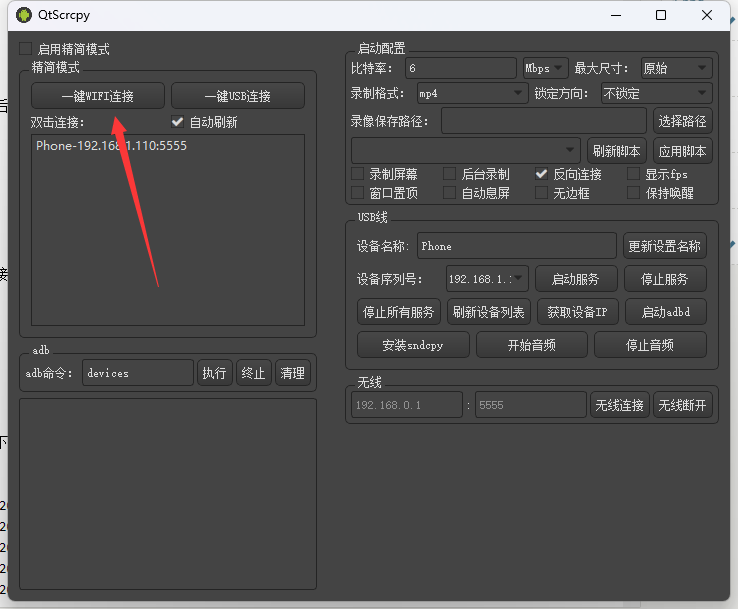Click the 无线连接 button

click(x=619, y=405)
